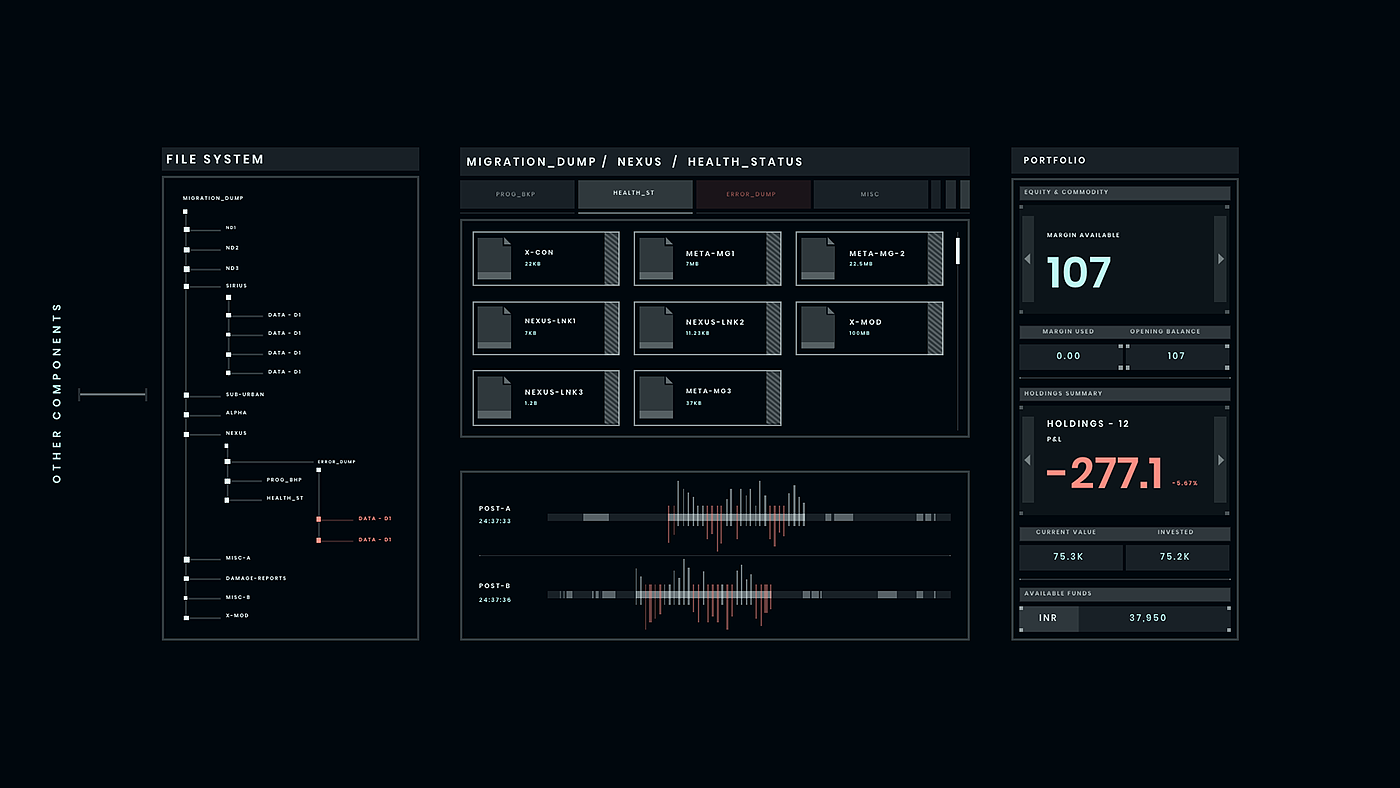Switch to the PROG_BKP tab
The height and width of the screenshot is (788, 1400).
click(517, 194)
